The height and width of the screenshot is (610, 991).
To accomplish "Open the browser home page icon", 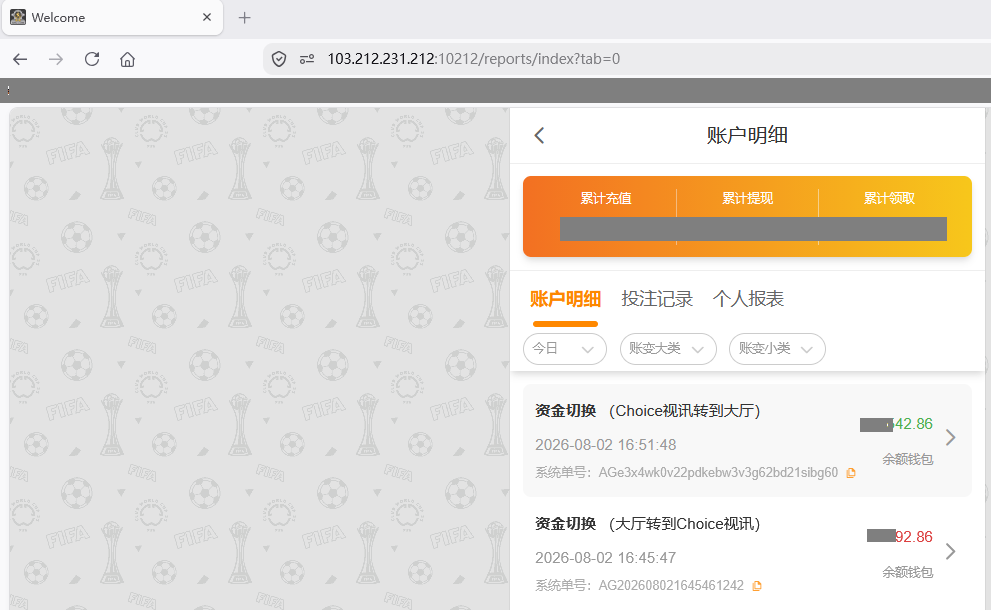I will pyautogui.click(x=128, y=59).
